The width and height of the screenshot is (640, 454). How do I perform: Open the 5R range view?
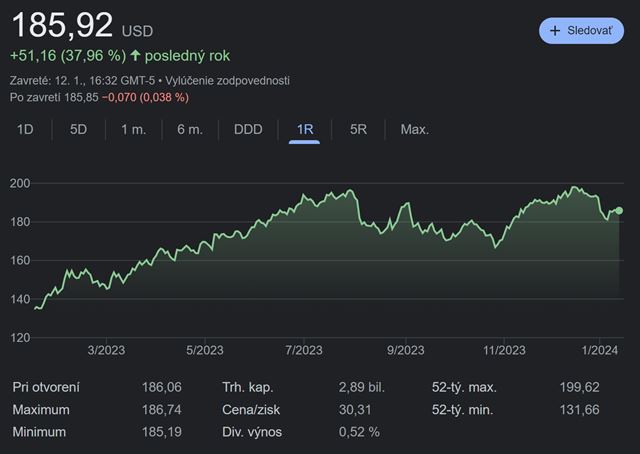coord(358,130)
